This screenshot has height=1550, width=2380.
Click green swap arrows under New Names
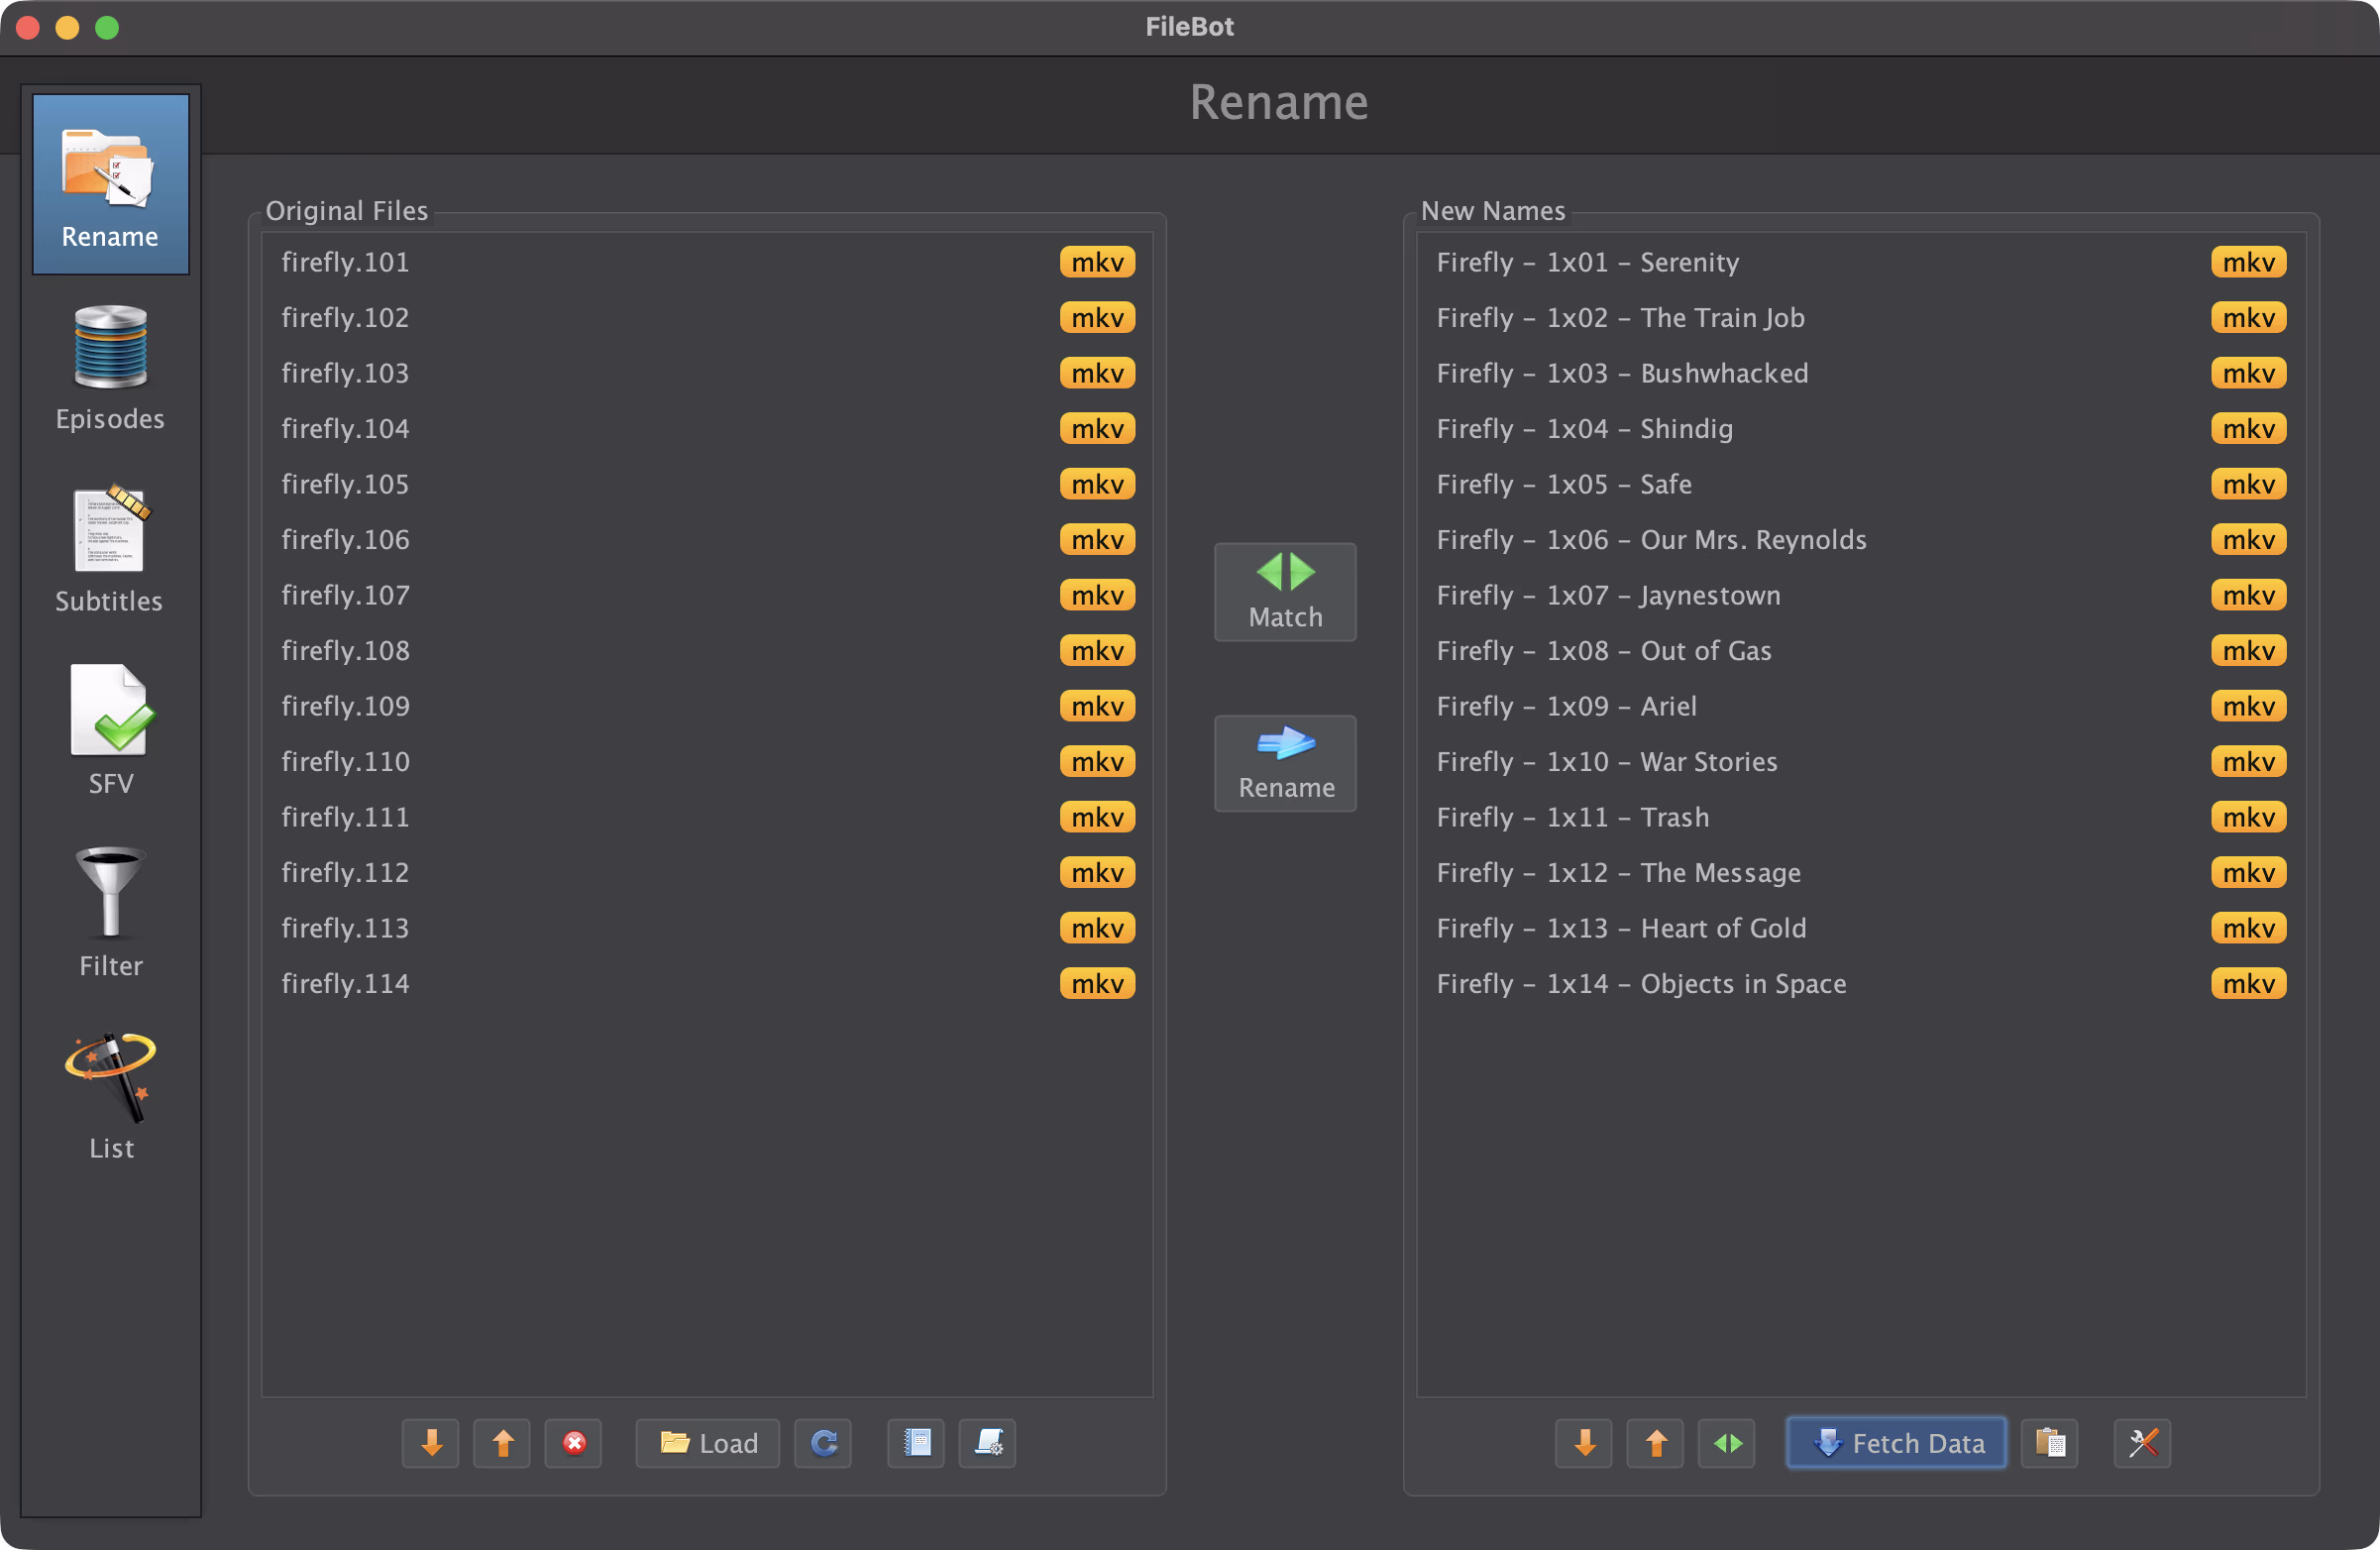click(1727, 1443)
